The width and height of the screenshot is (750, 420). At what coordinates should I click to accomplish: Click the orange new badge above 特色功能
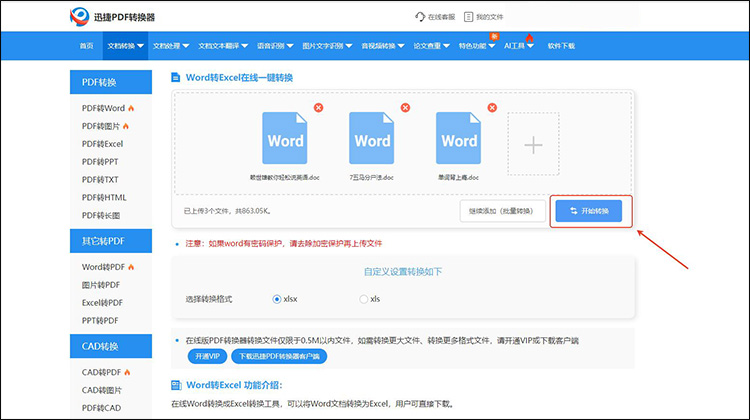494,36
